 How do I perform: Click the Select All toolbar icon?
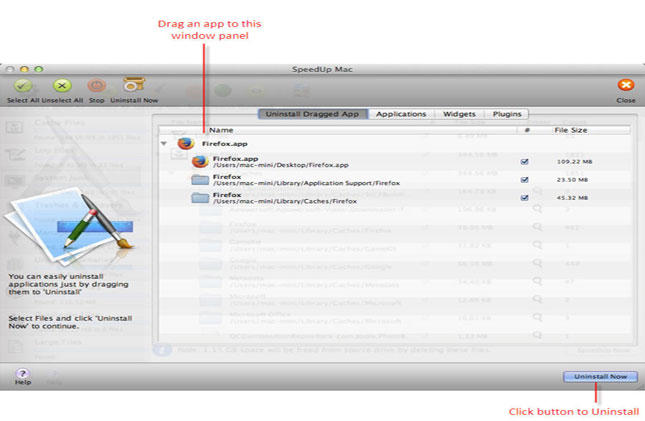23,86
